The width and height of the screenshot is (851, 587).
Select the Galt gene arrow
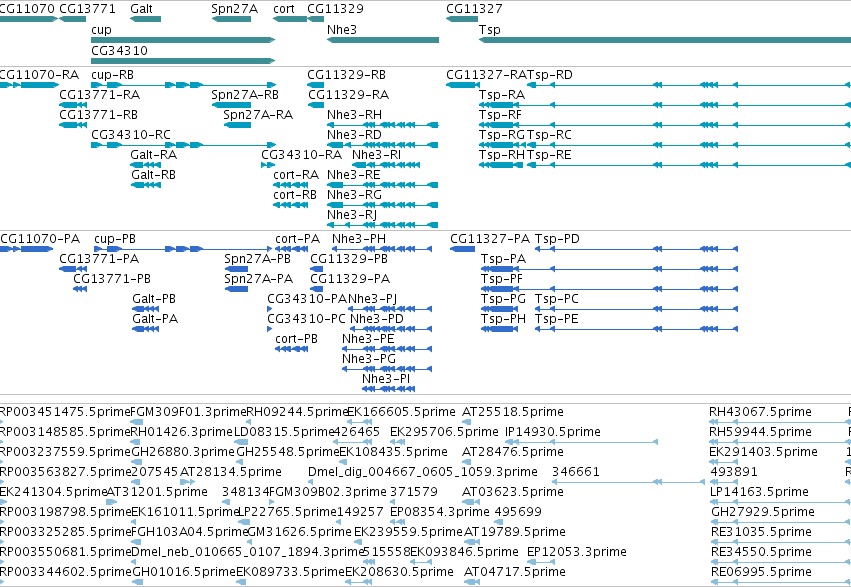[x=145, y=19]
